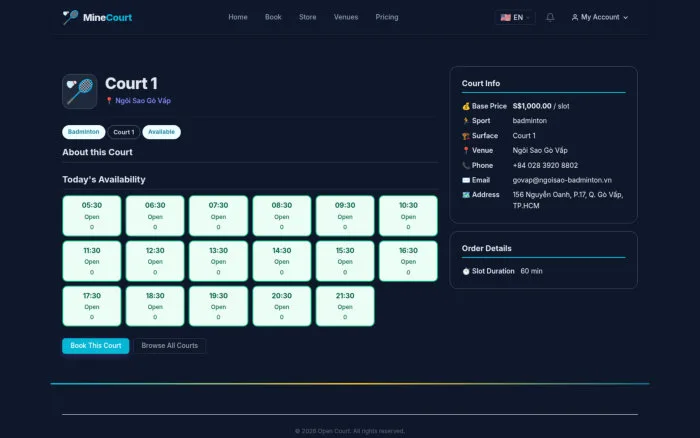700x438 pixels.
Task: Select the 21:30 Open time slot
Action: click(x=345, y=306)
